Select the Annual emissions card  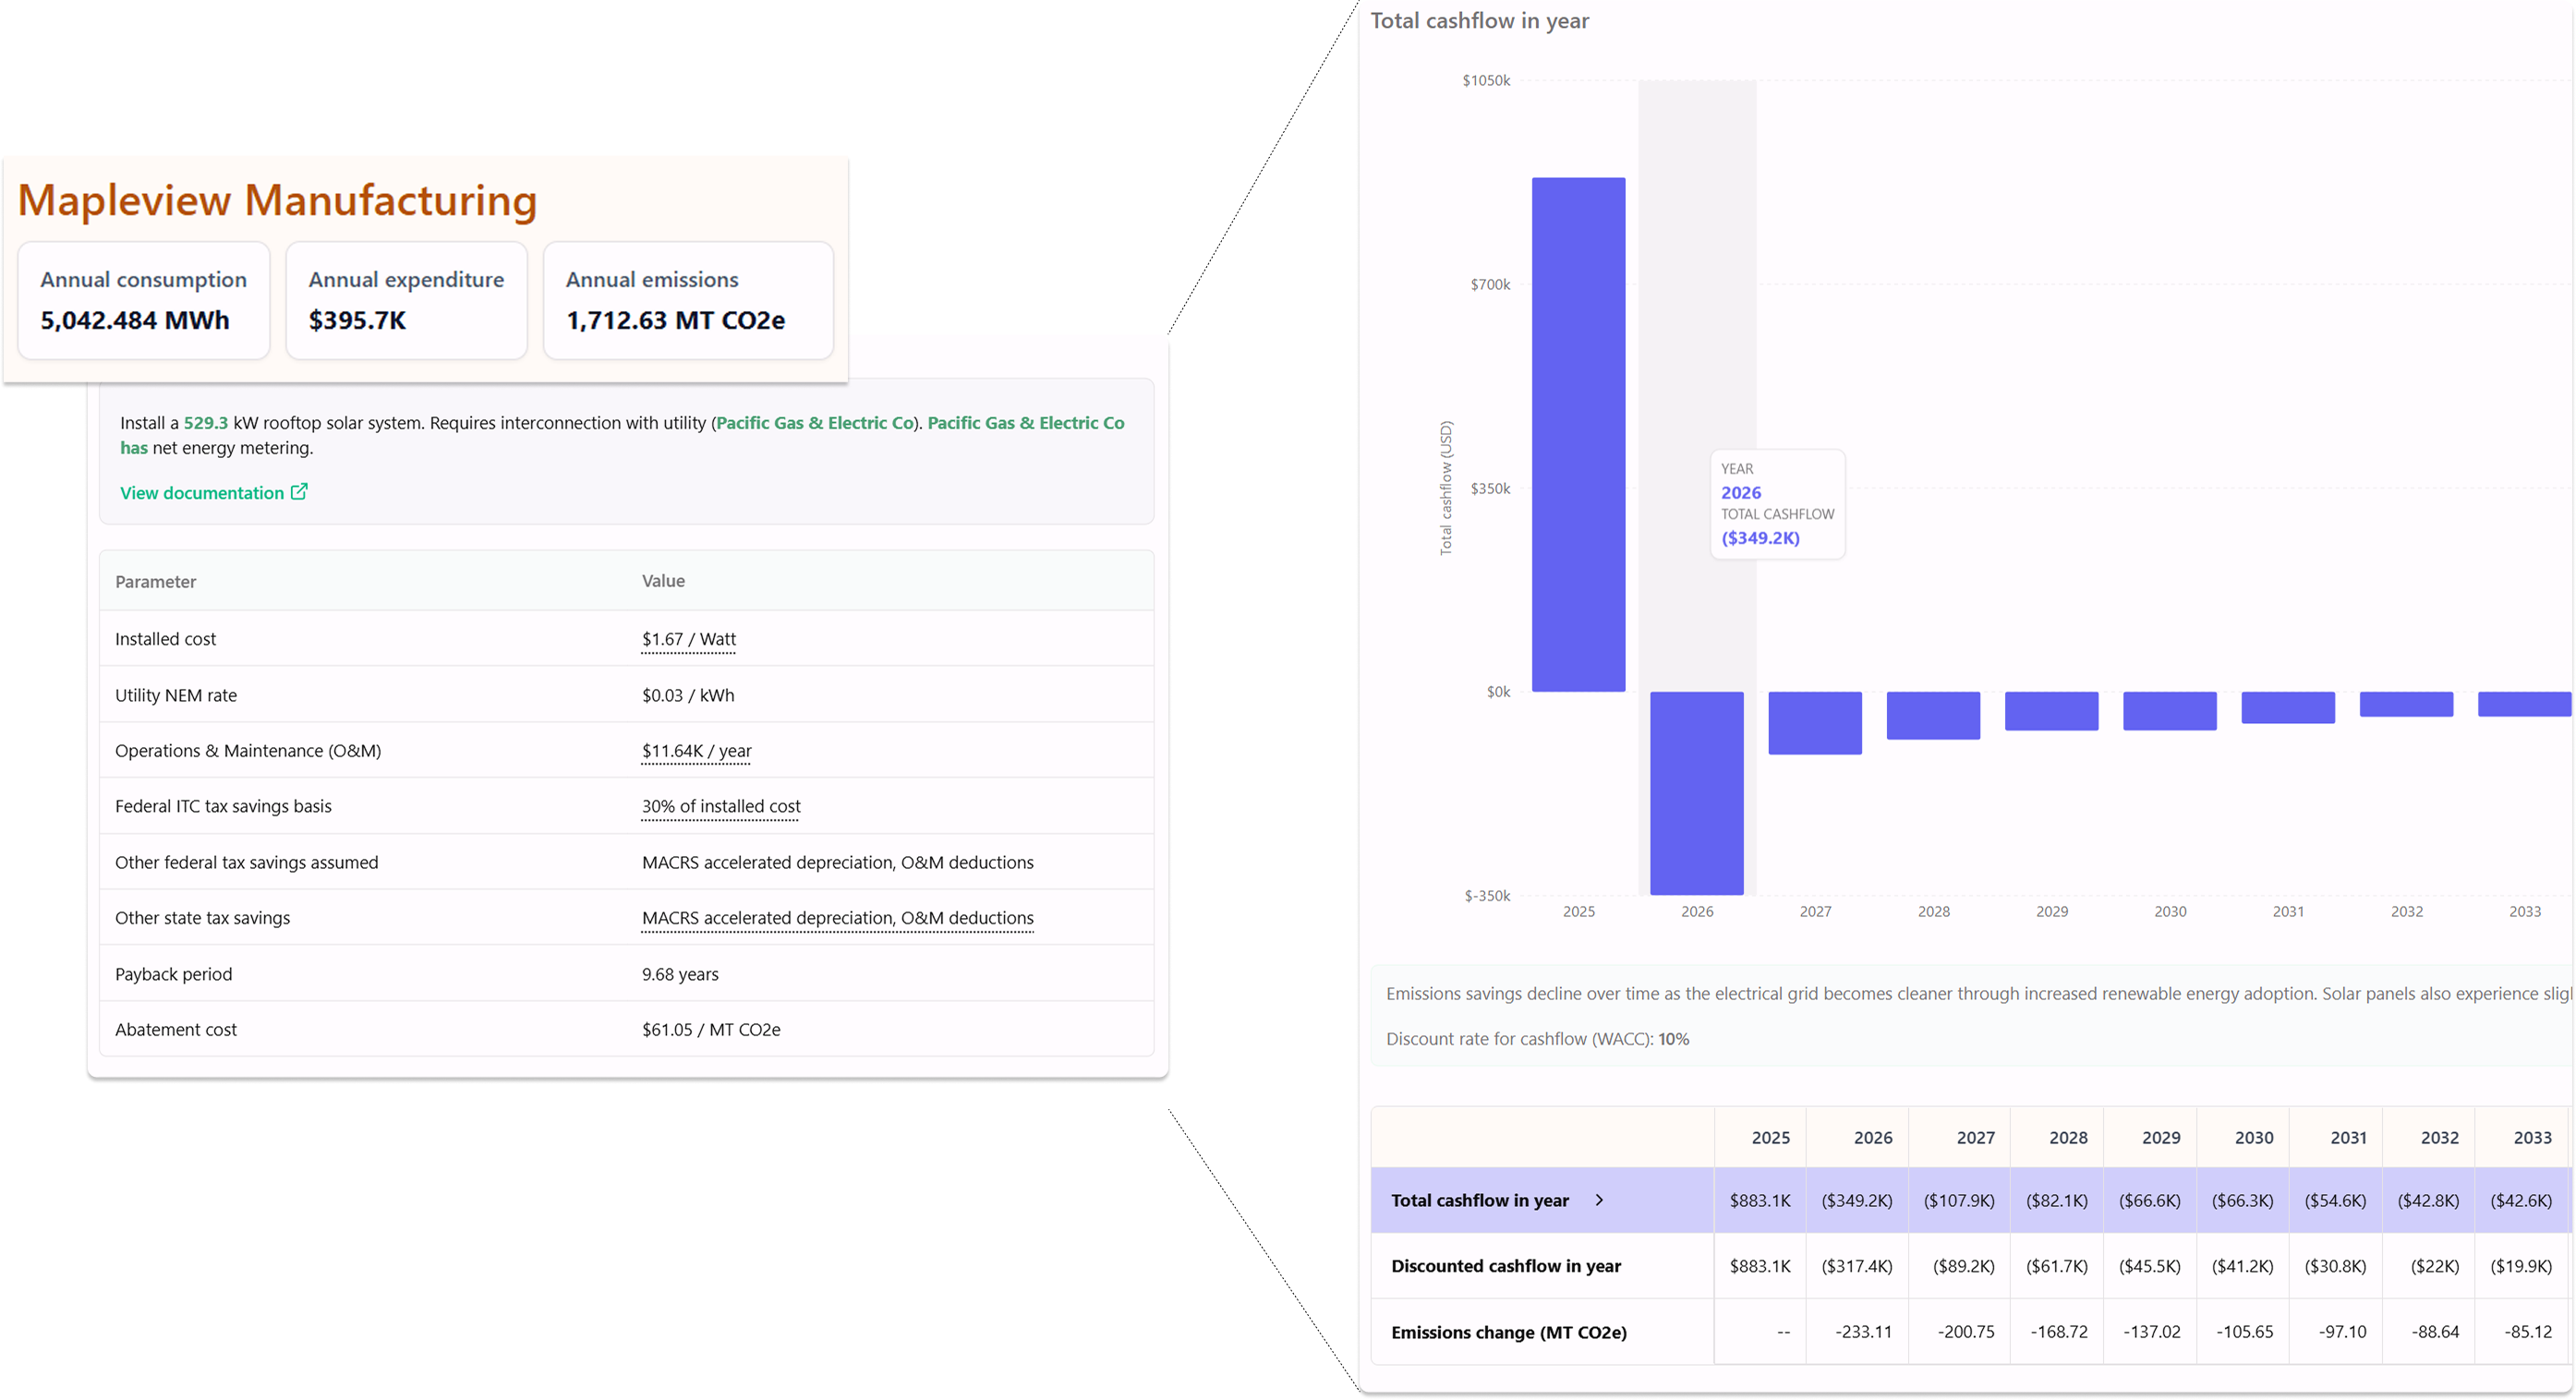pyautogui.click(x=688, y=300)
